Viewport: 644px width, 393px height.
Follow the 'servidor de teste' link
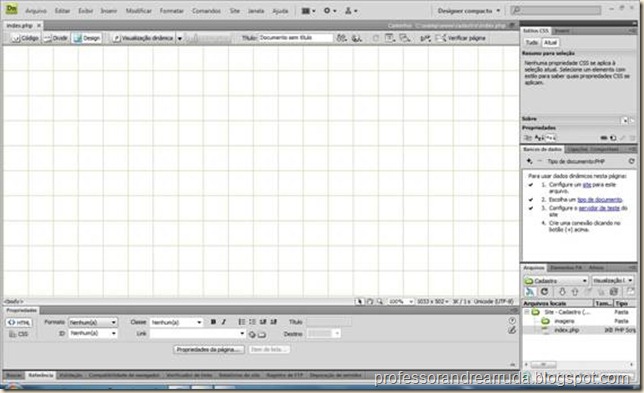(x=599, y=208)
